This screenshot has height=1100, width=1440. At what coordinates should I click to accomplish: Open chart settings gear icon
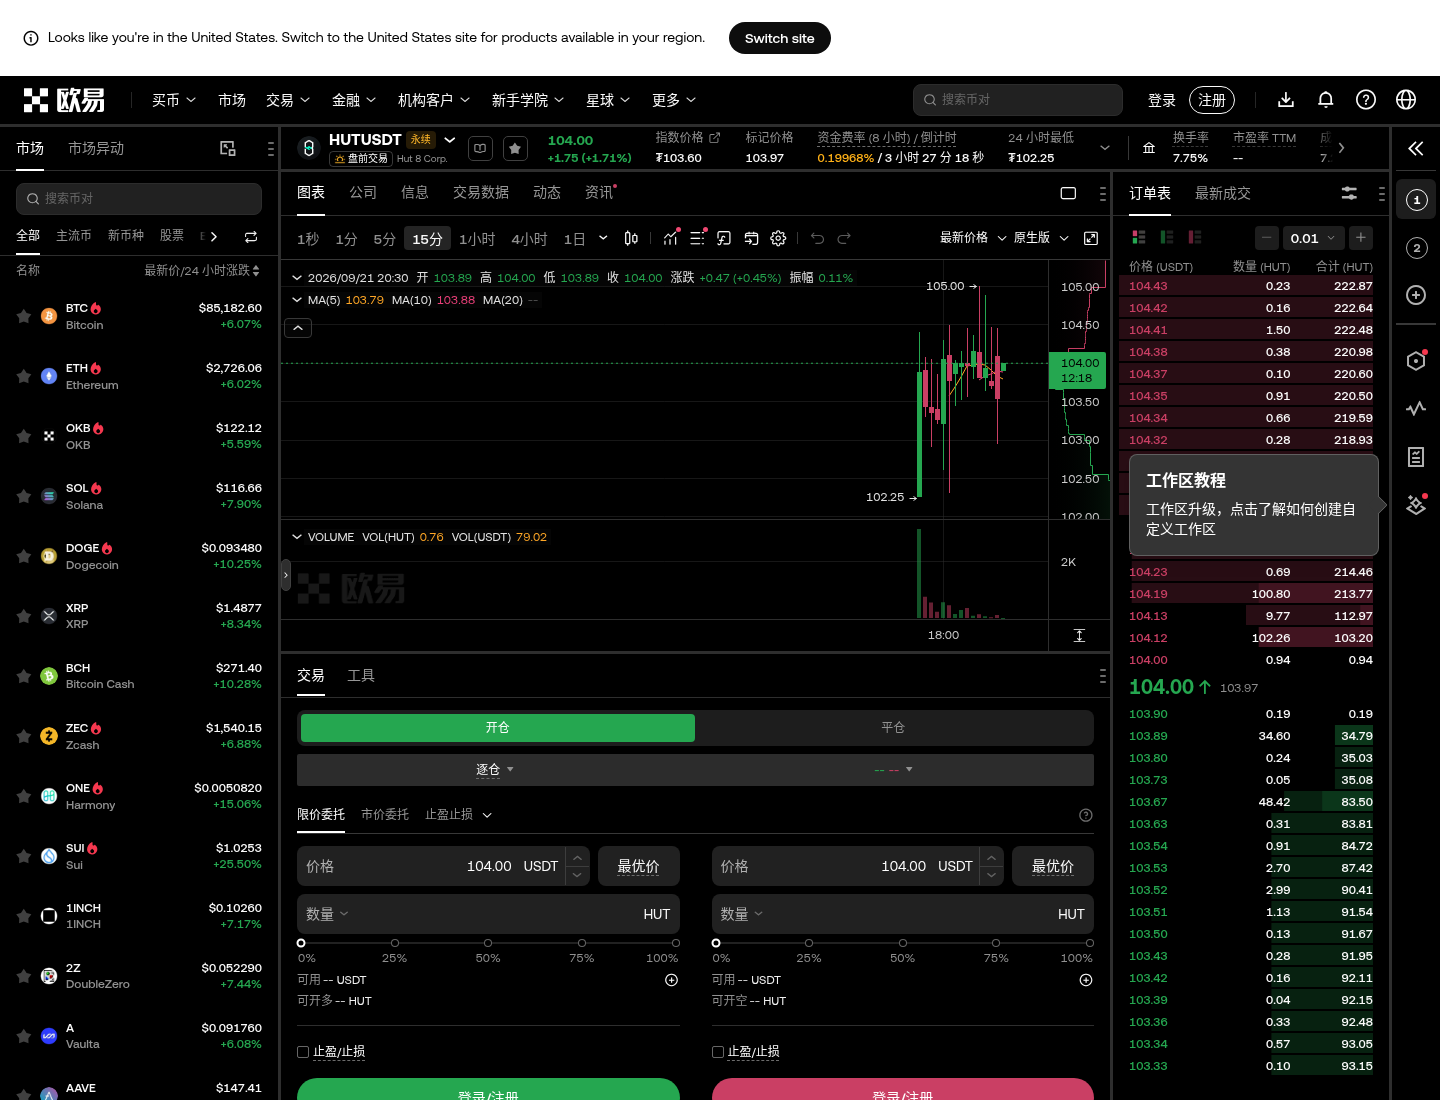(x=778, y=238)
